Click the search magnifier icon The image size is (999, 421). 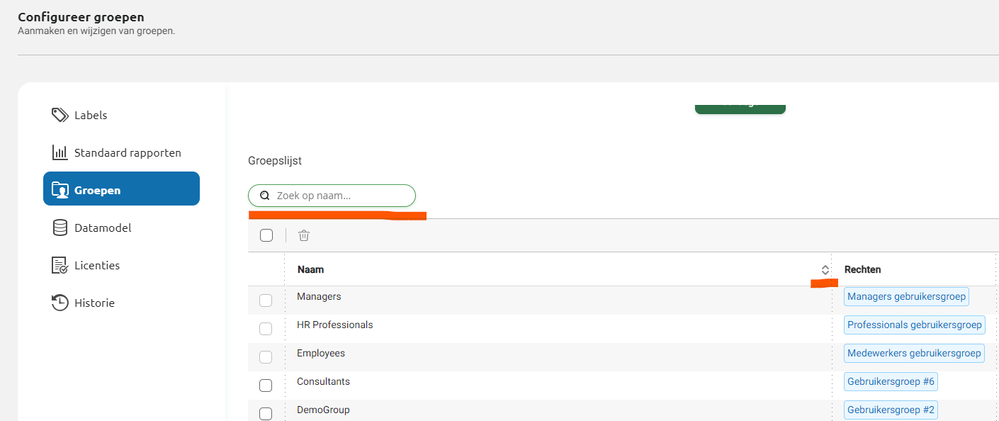[x=265, y=196]
